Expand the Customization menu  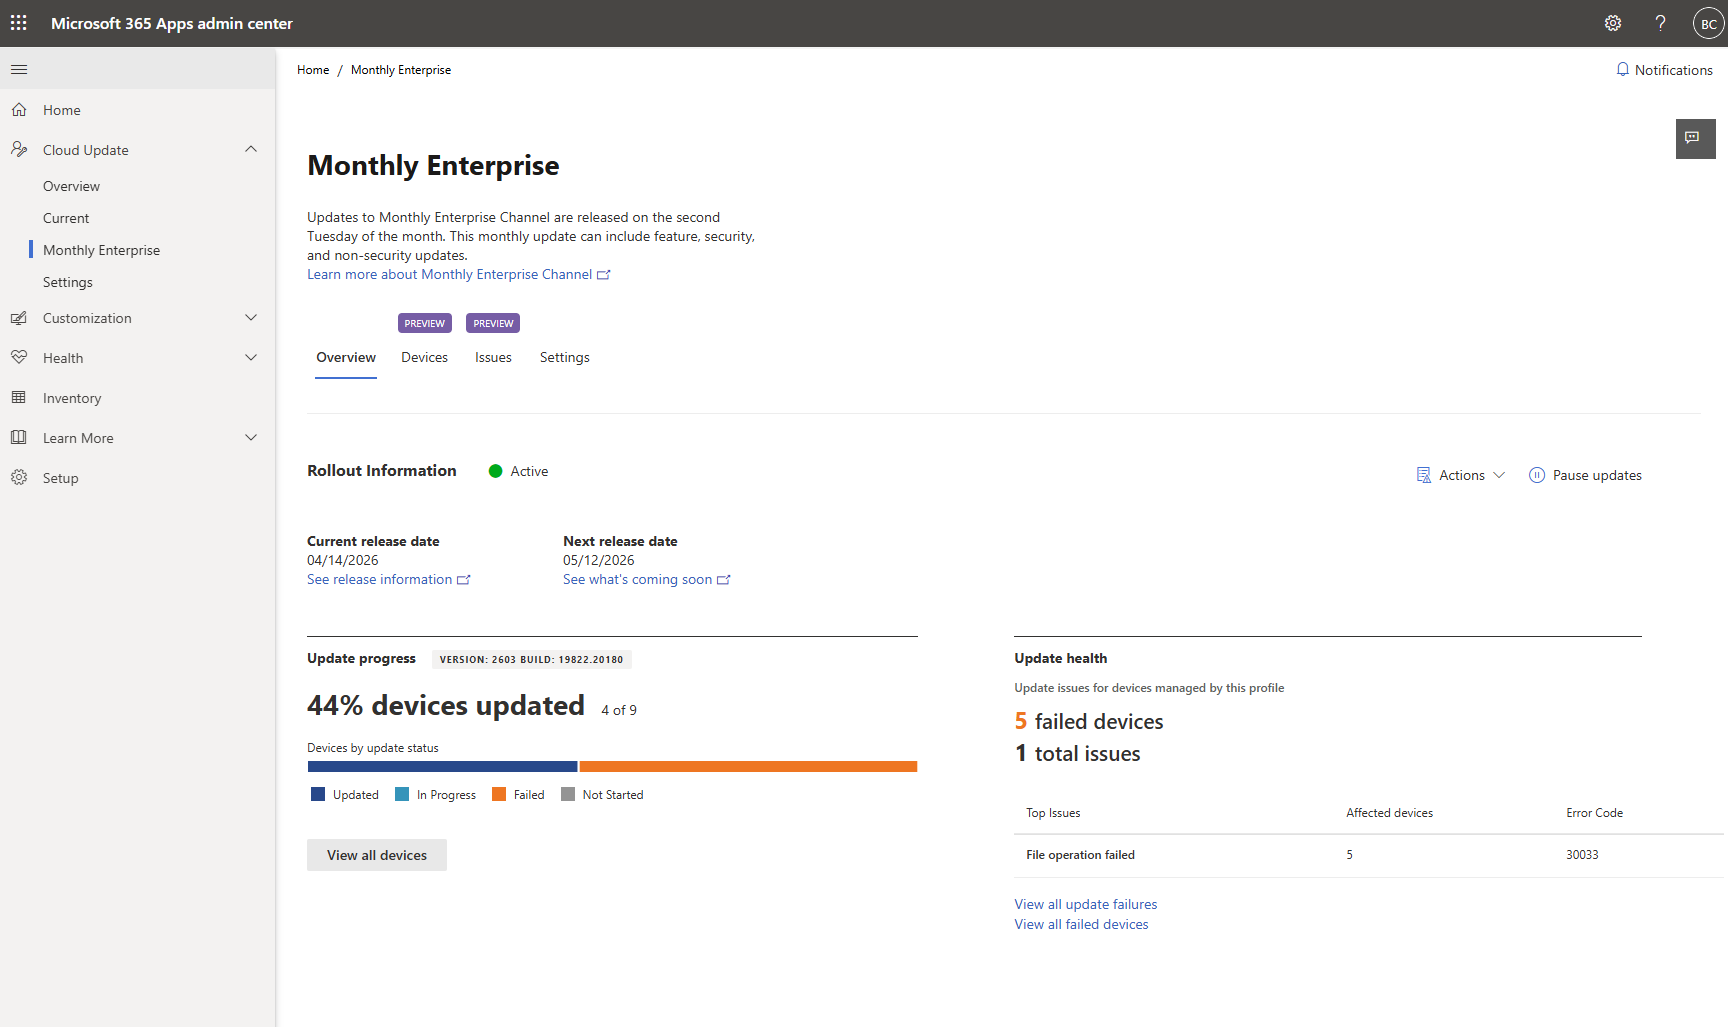tap(251, 318)
